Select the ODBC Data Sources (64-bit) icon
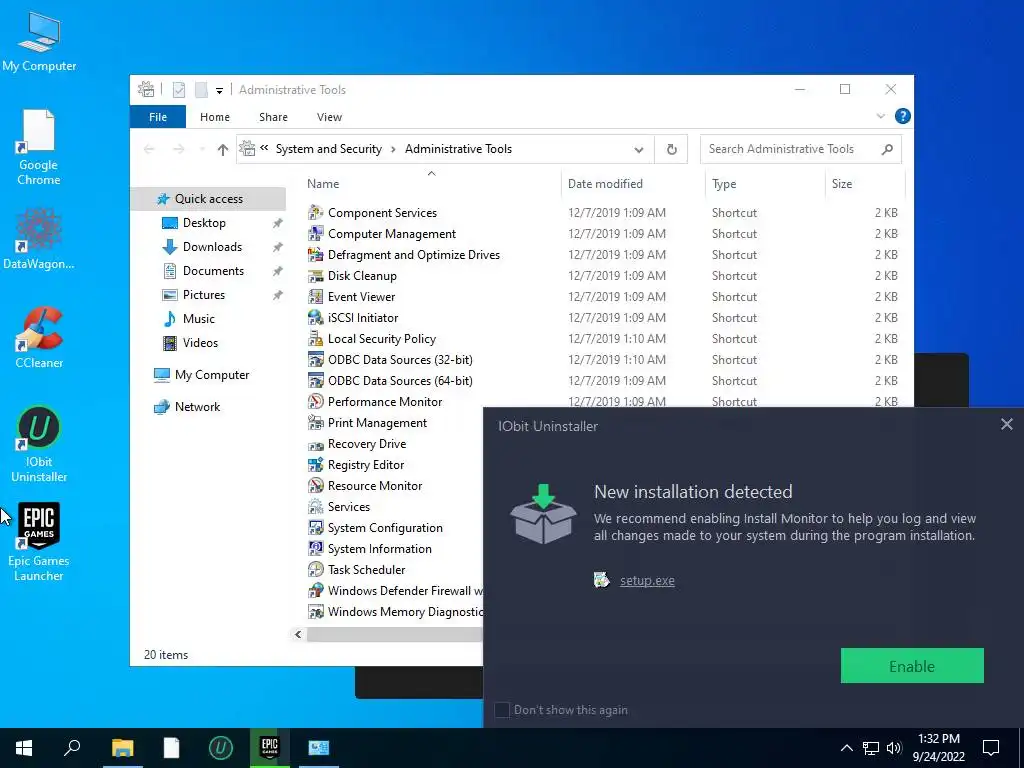This screenshot has height=768, width=1024. point(315,380)
